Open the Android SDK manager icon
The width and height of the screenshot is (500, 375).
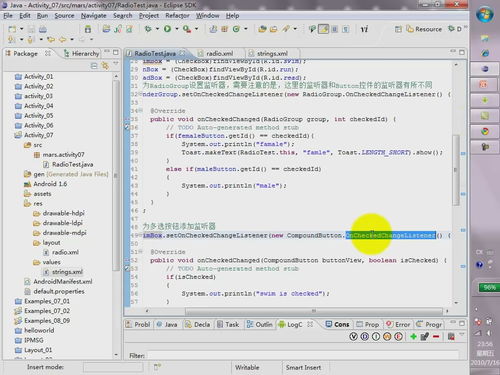tap(88, 29)
